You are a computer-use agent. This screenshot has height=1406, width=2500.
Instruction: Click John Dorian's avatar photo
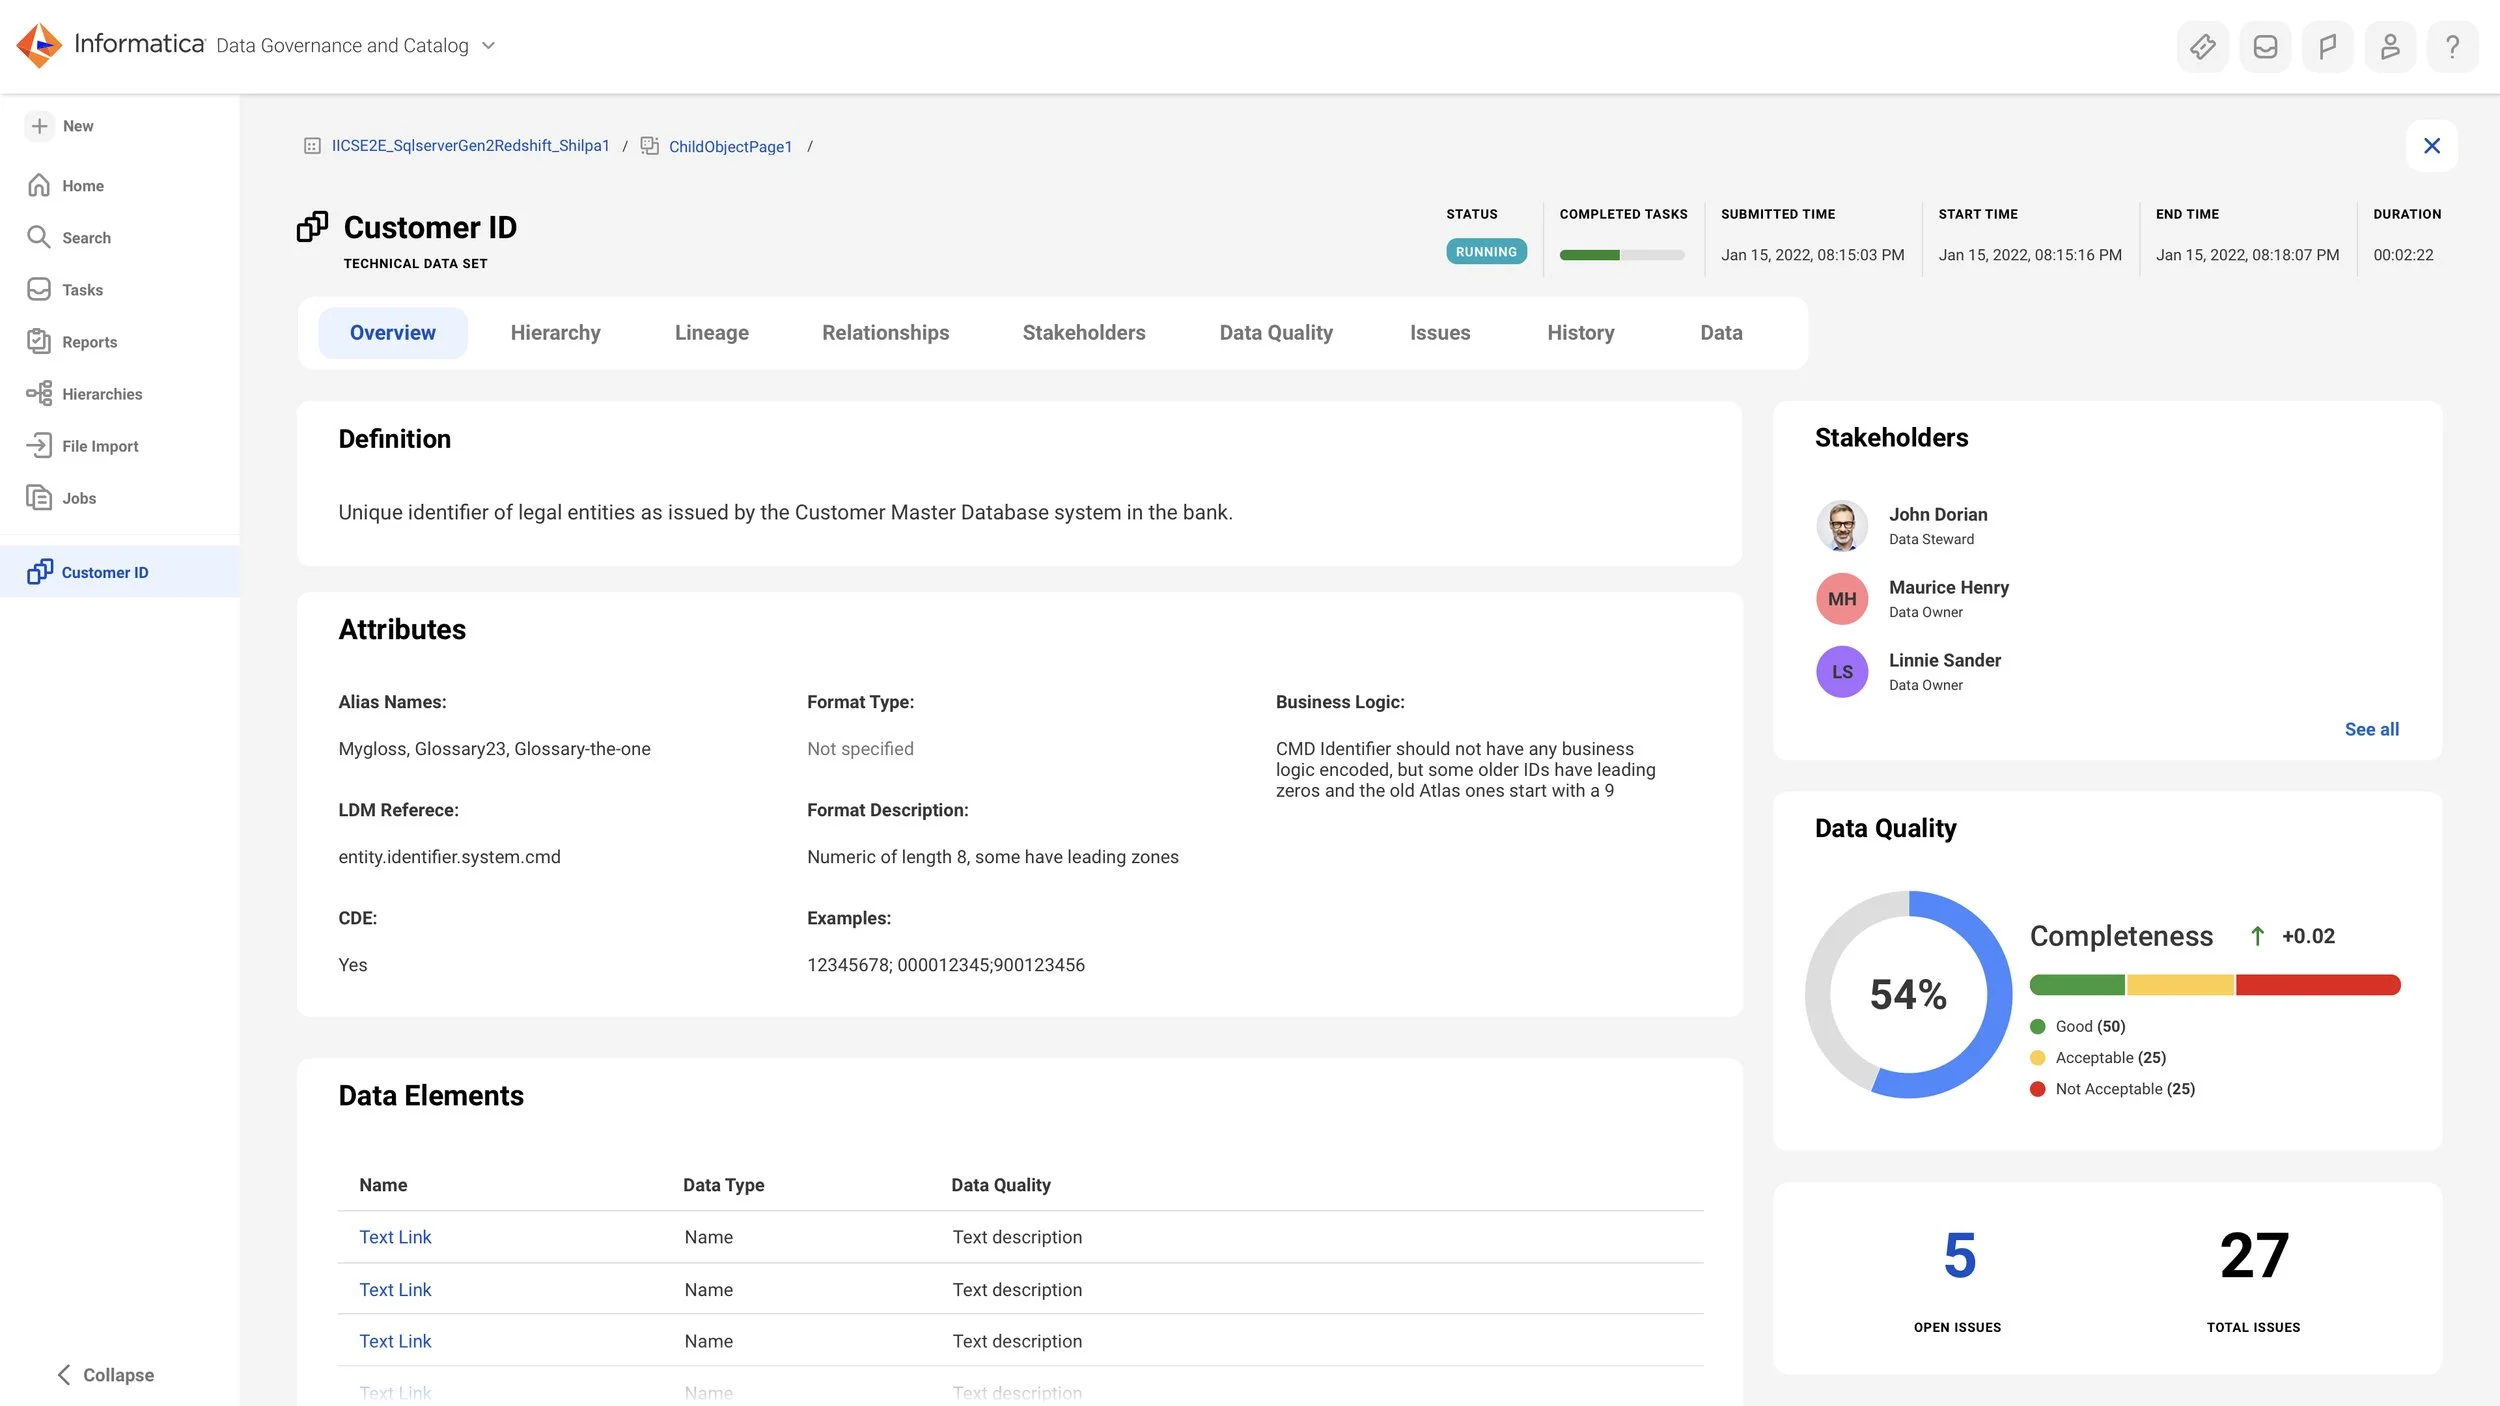pos(1841,526)
